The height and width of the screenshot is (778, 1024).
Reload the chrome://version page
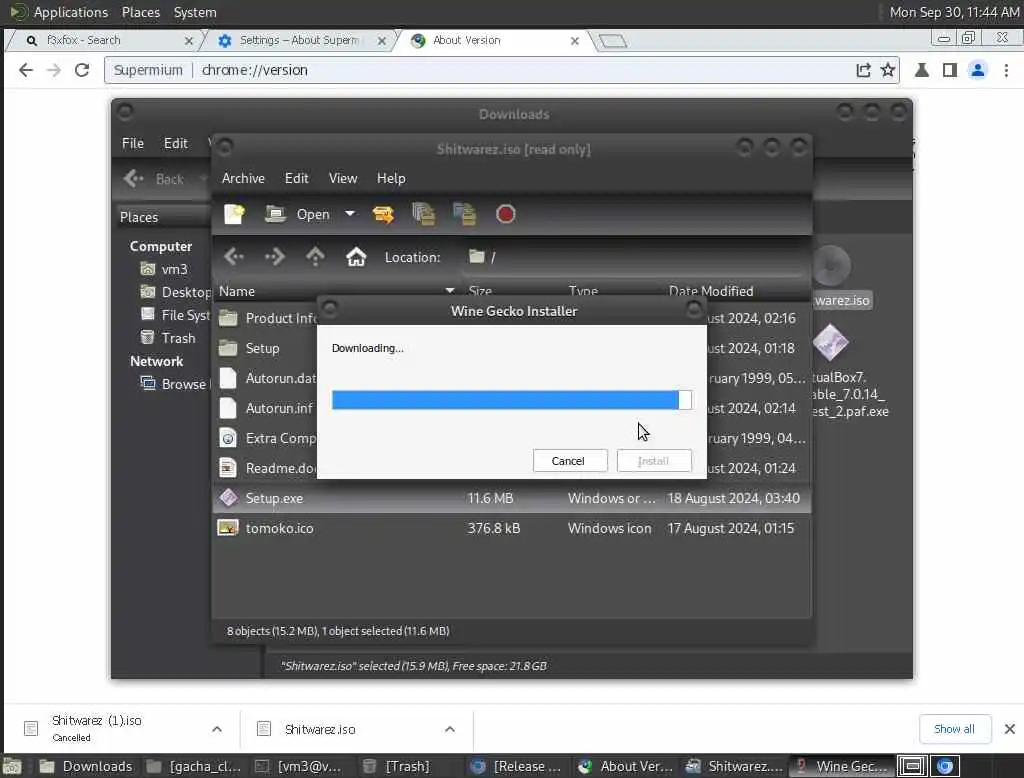(82, 70)
